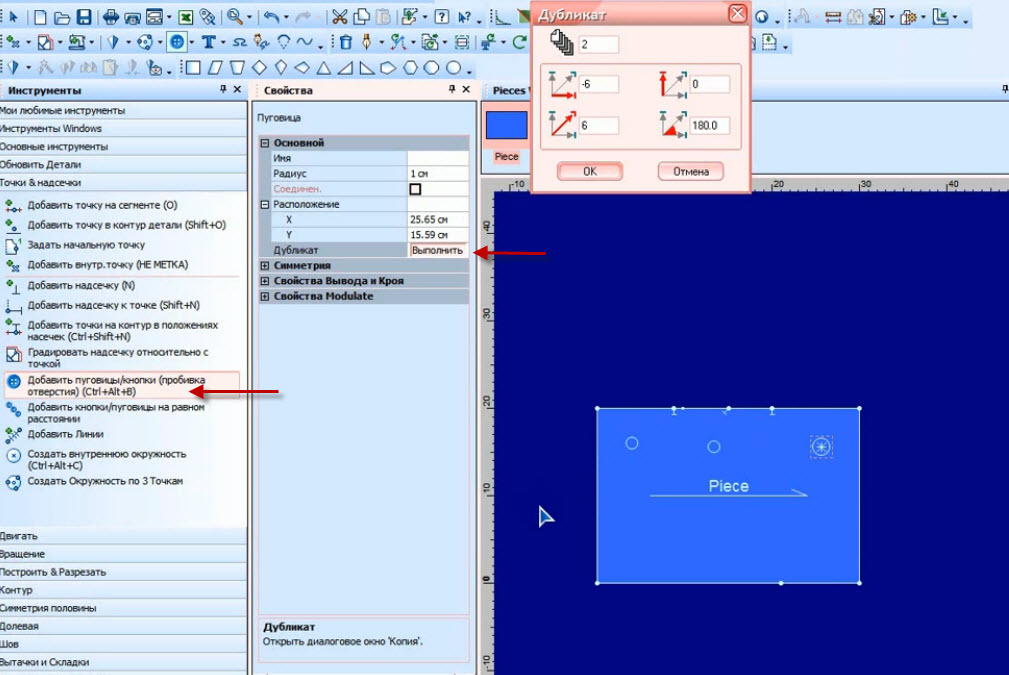1009x675 pixels.
Task: Click the circle shape icon
Action: click(454, 68)
